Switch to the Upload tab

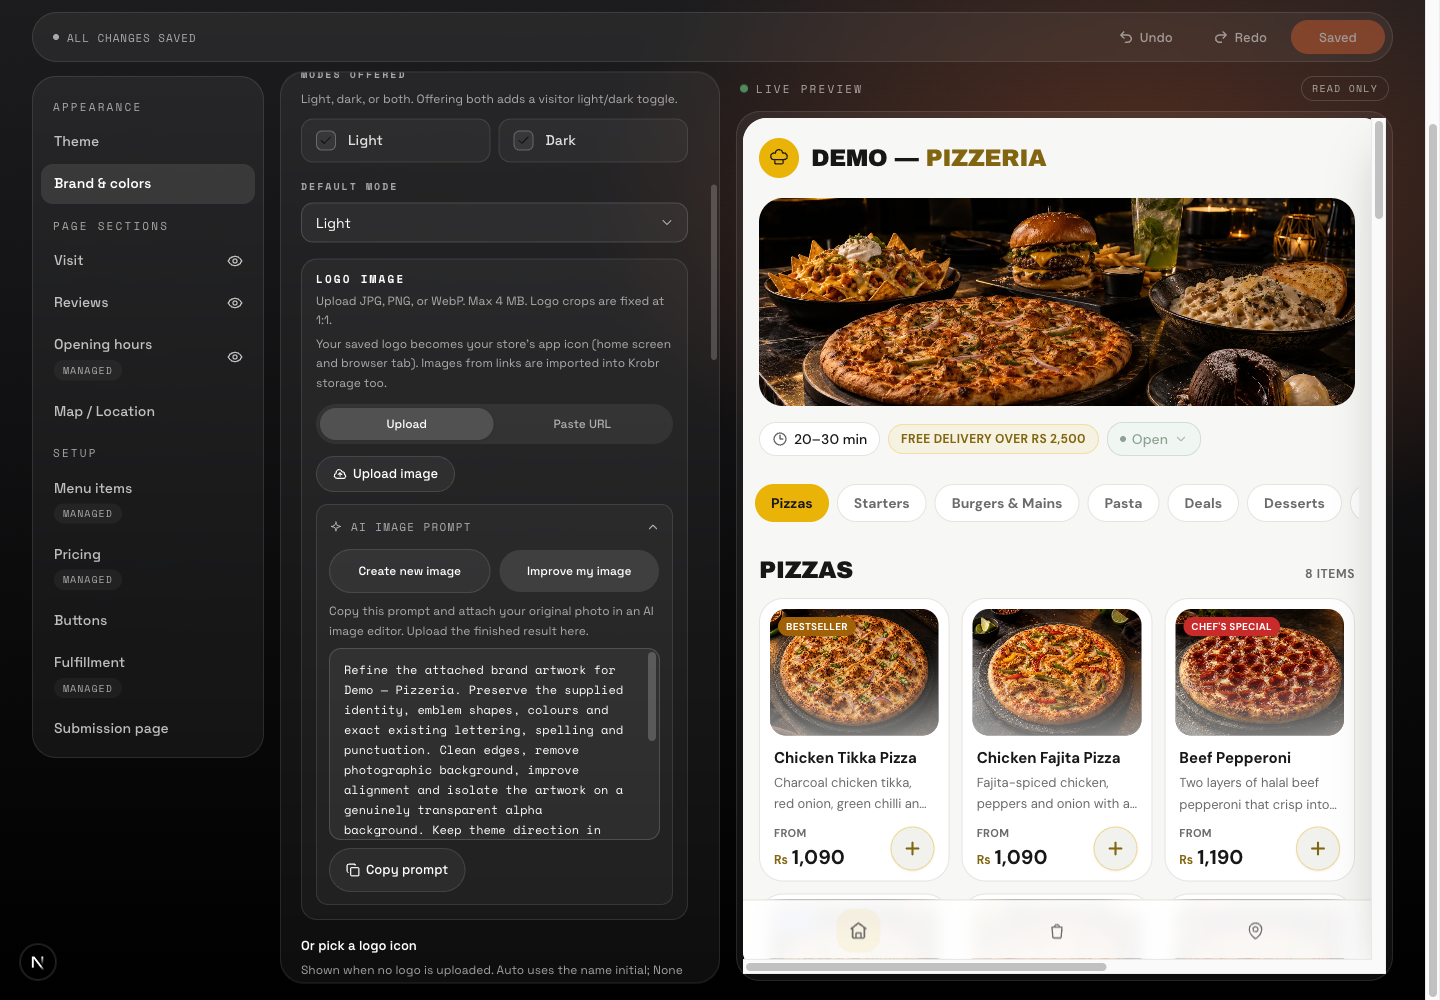[407, 424]
